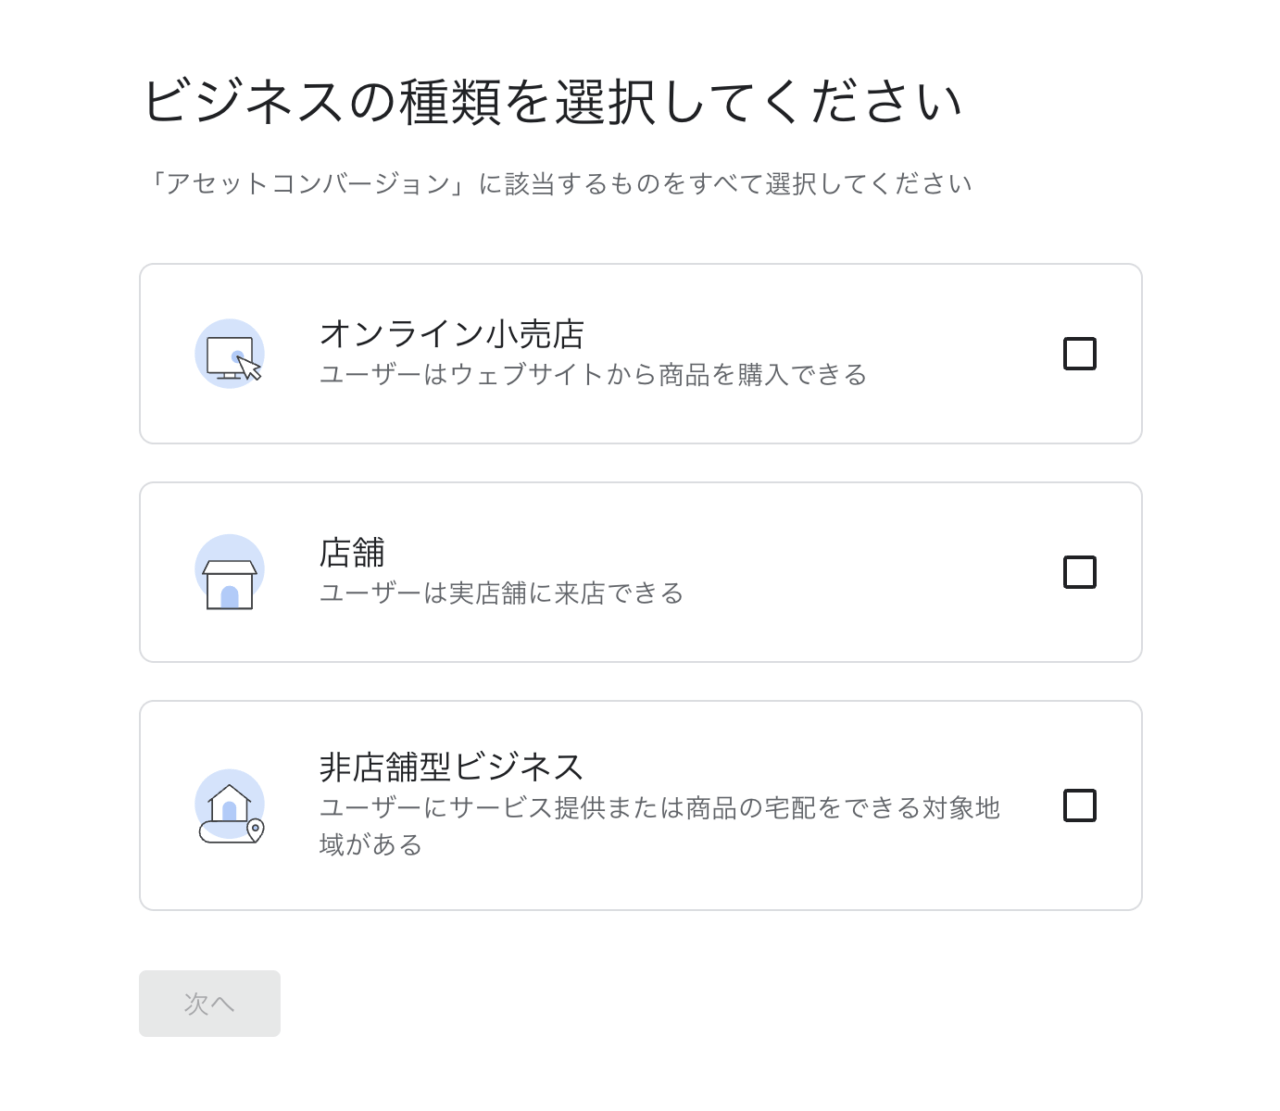Choose the 非店舗型ビジネス option title

tap(452, 767)
